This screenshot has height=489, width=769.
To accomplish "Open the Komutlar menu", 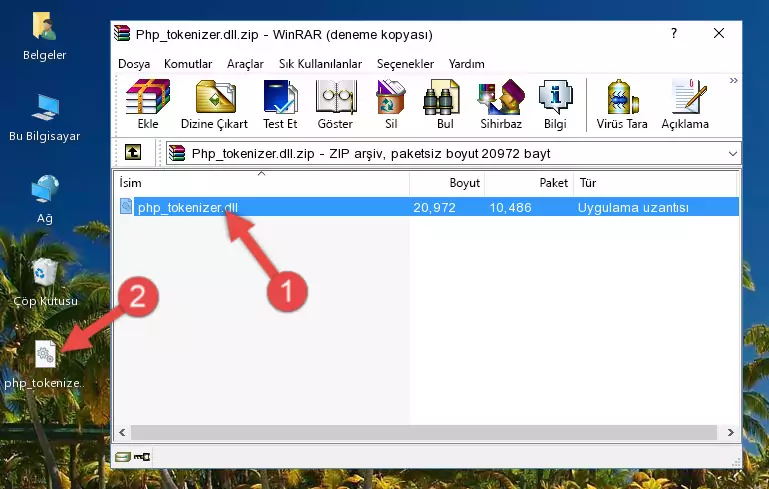I will (188, 64).
